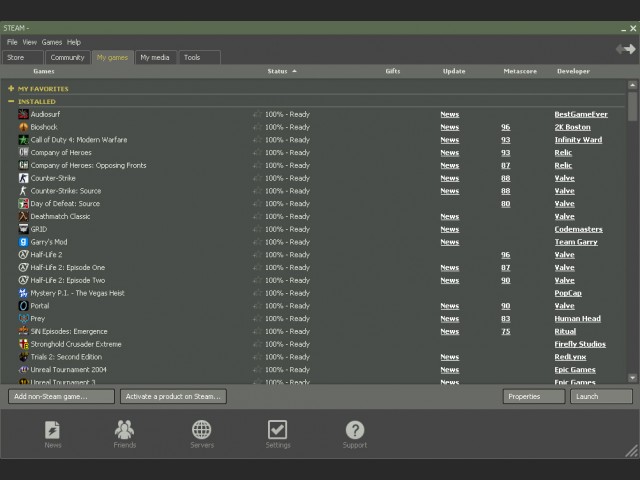Viewport: 640px width, 480px height.
Task: Open the News link for Bioshock
Action: pos(450,127)
